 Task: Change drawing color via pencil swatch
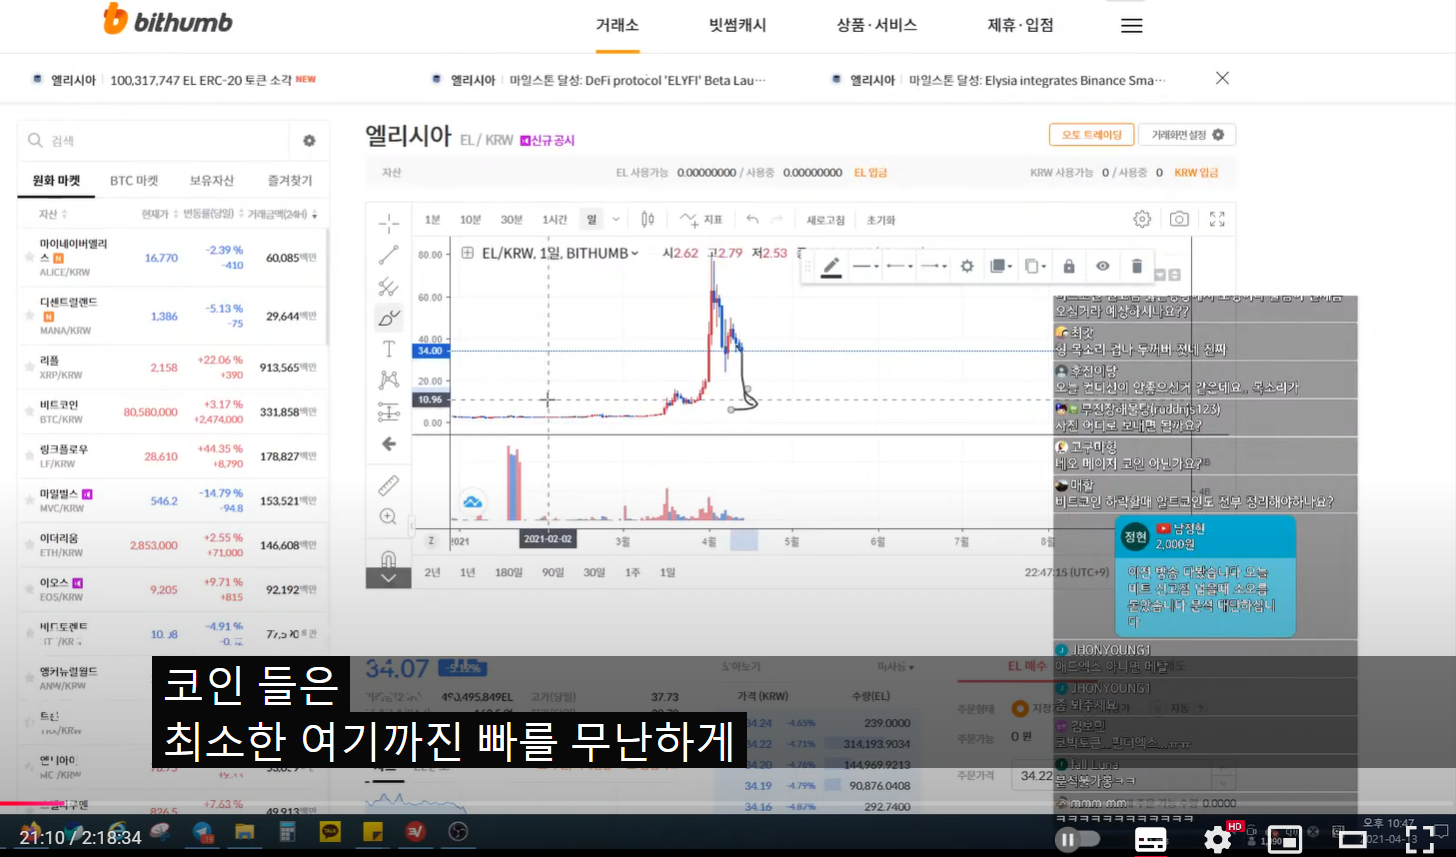pos(830,266)
